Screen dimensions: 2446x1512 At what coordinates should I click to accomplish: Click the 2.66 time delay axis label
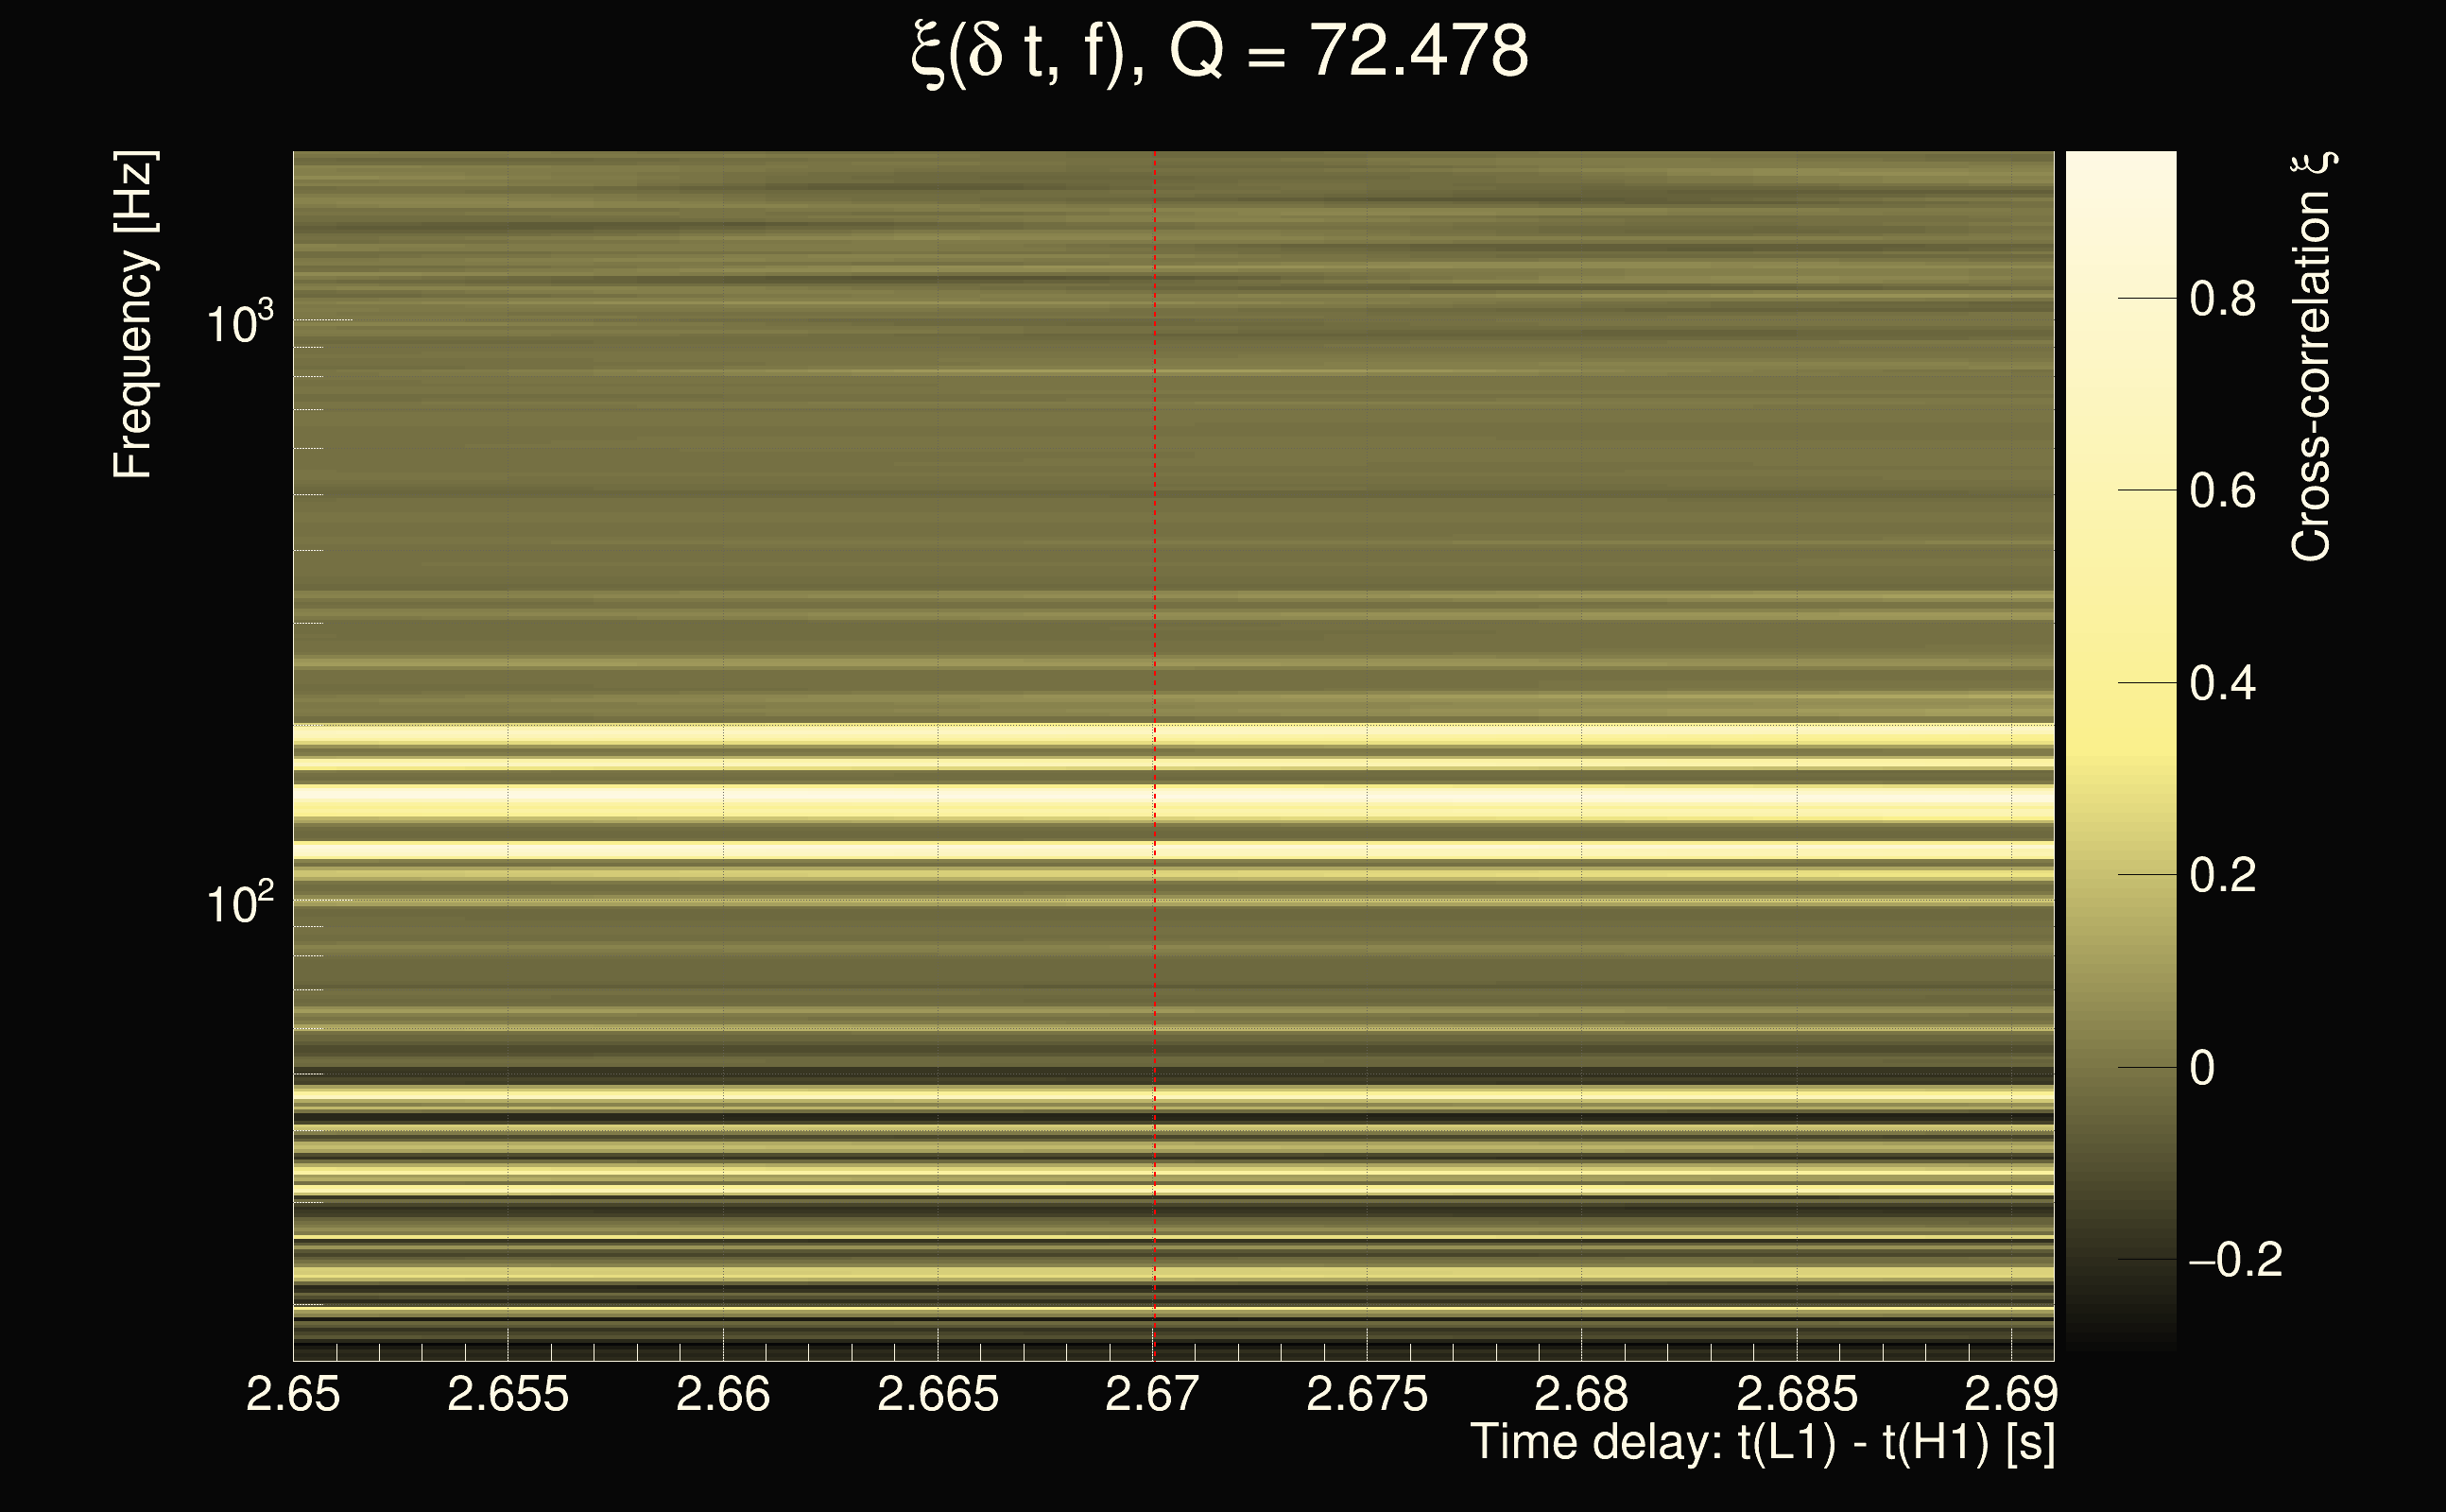(x=723, y=1394)
